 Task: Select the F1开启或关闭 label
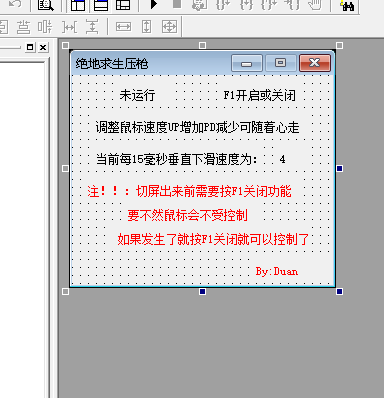(259, 96)
